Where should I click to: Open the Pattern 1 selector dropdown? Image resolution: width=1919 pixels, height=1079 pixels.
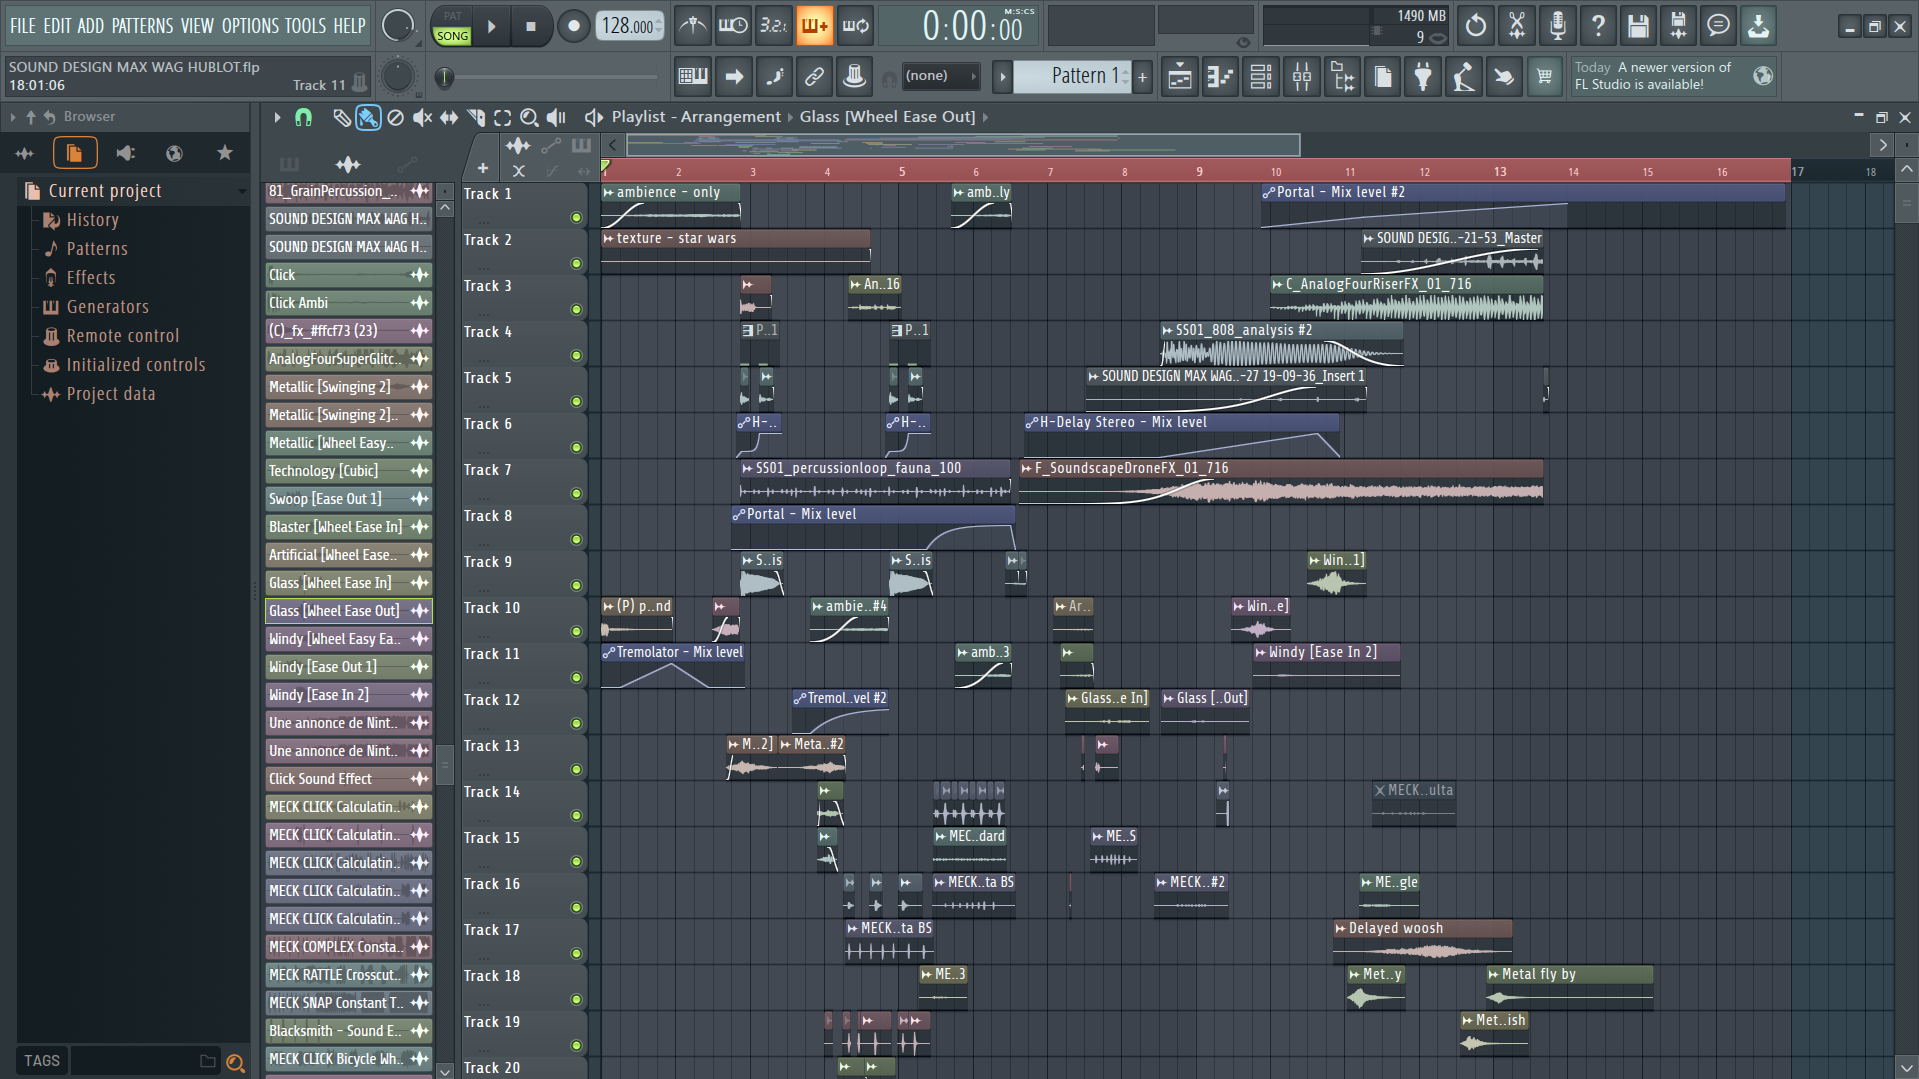(x=1075, y=76)
